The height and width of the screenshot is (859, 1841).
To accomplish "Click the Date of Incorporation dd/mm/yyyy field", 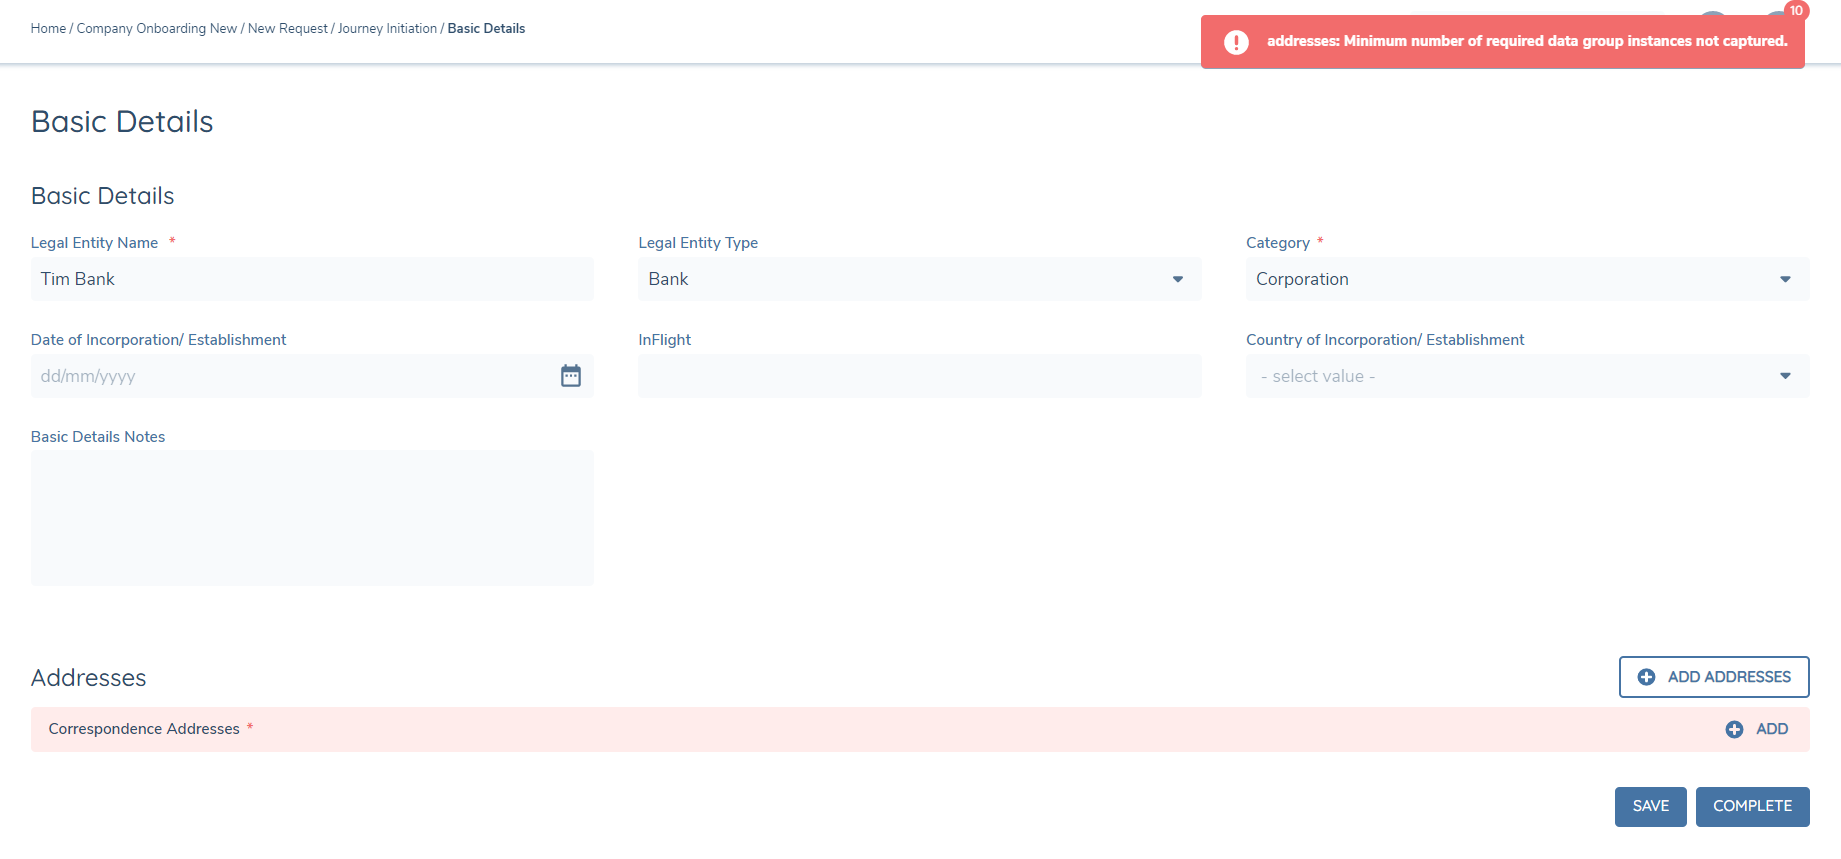I will click(290, 376).
